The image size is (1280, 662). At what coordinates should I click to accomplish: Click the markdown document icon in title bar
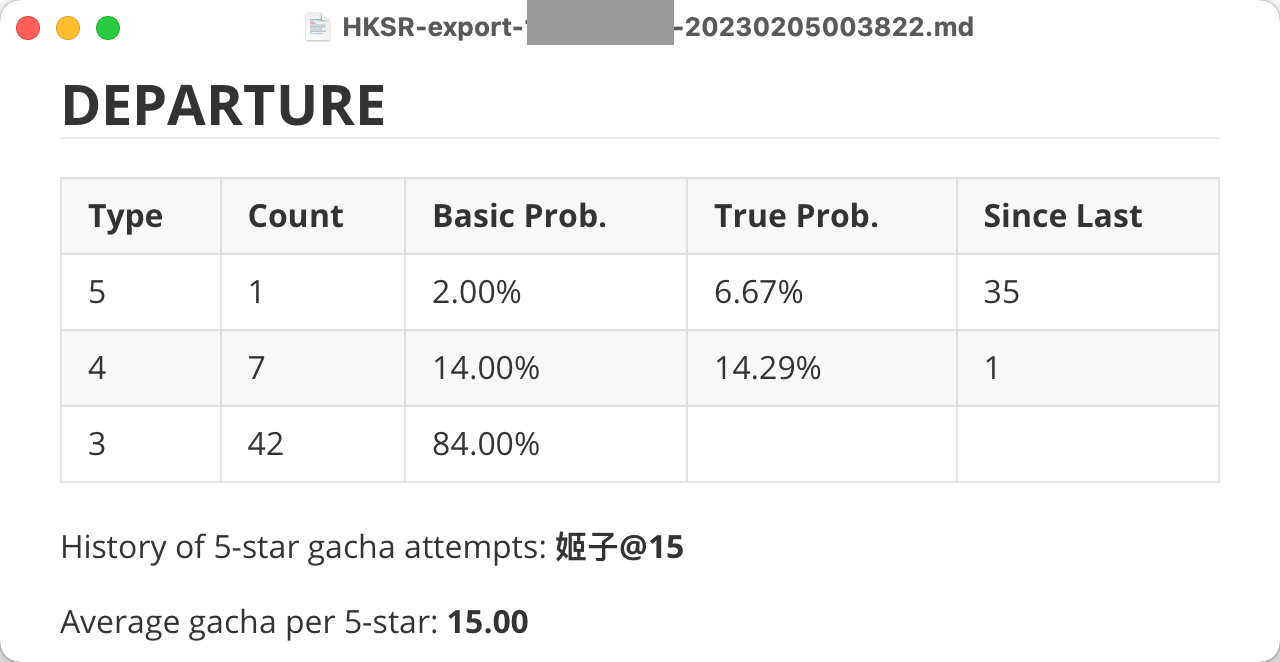tap(318, 27)
